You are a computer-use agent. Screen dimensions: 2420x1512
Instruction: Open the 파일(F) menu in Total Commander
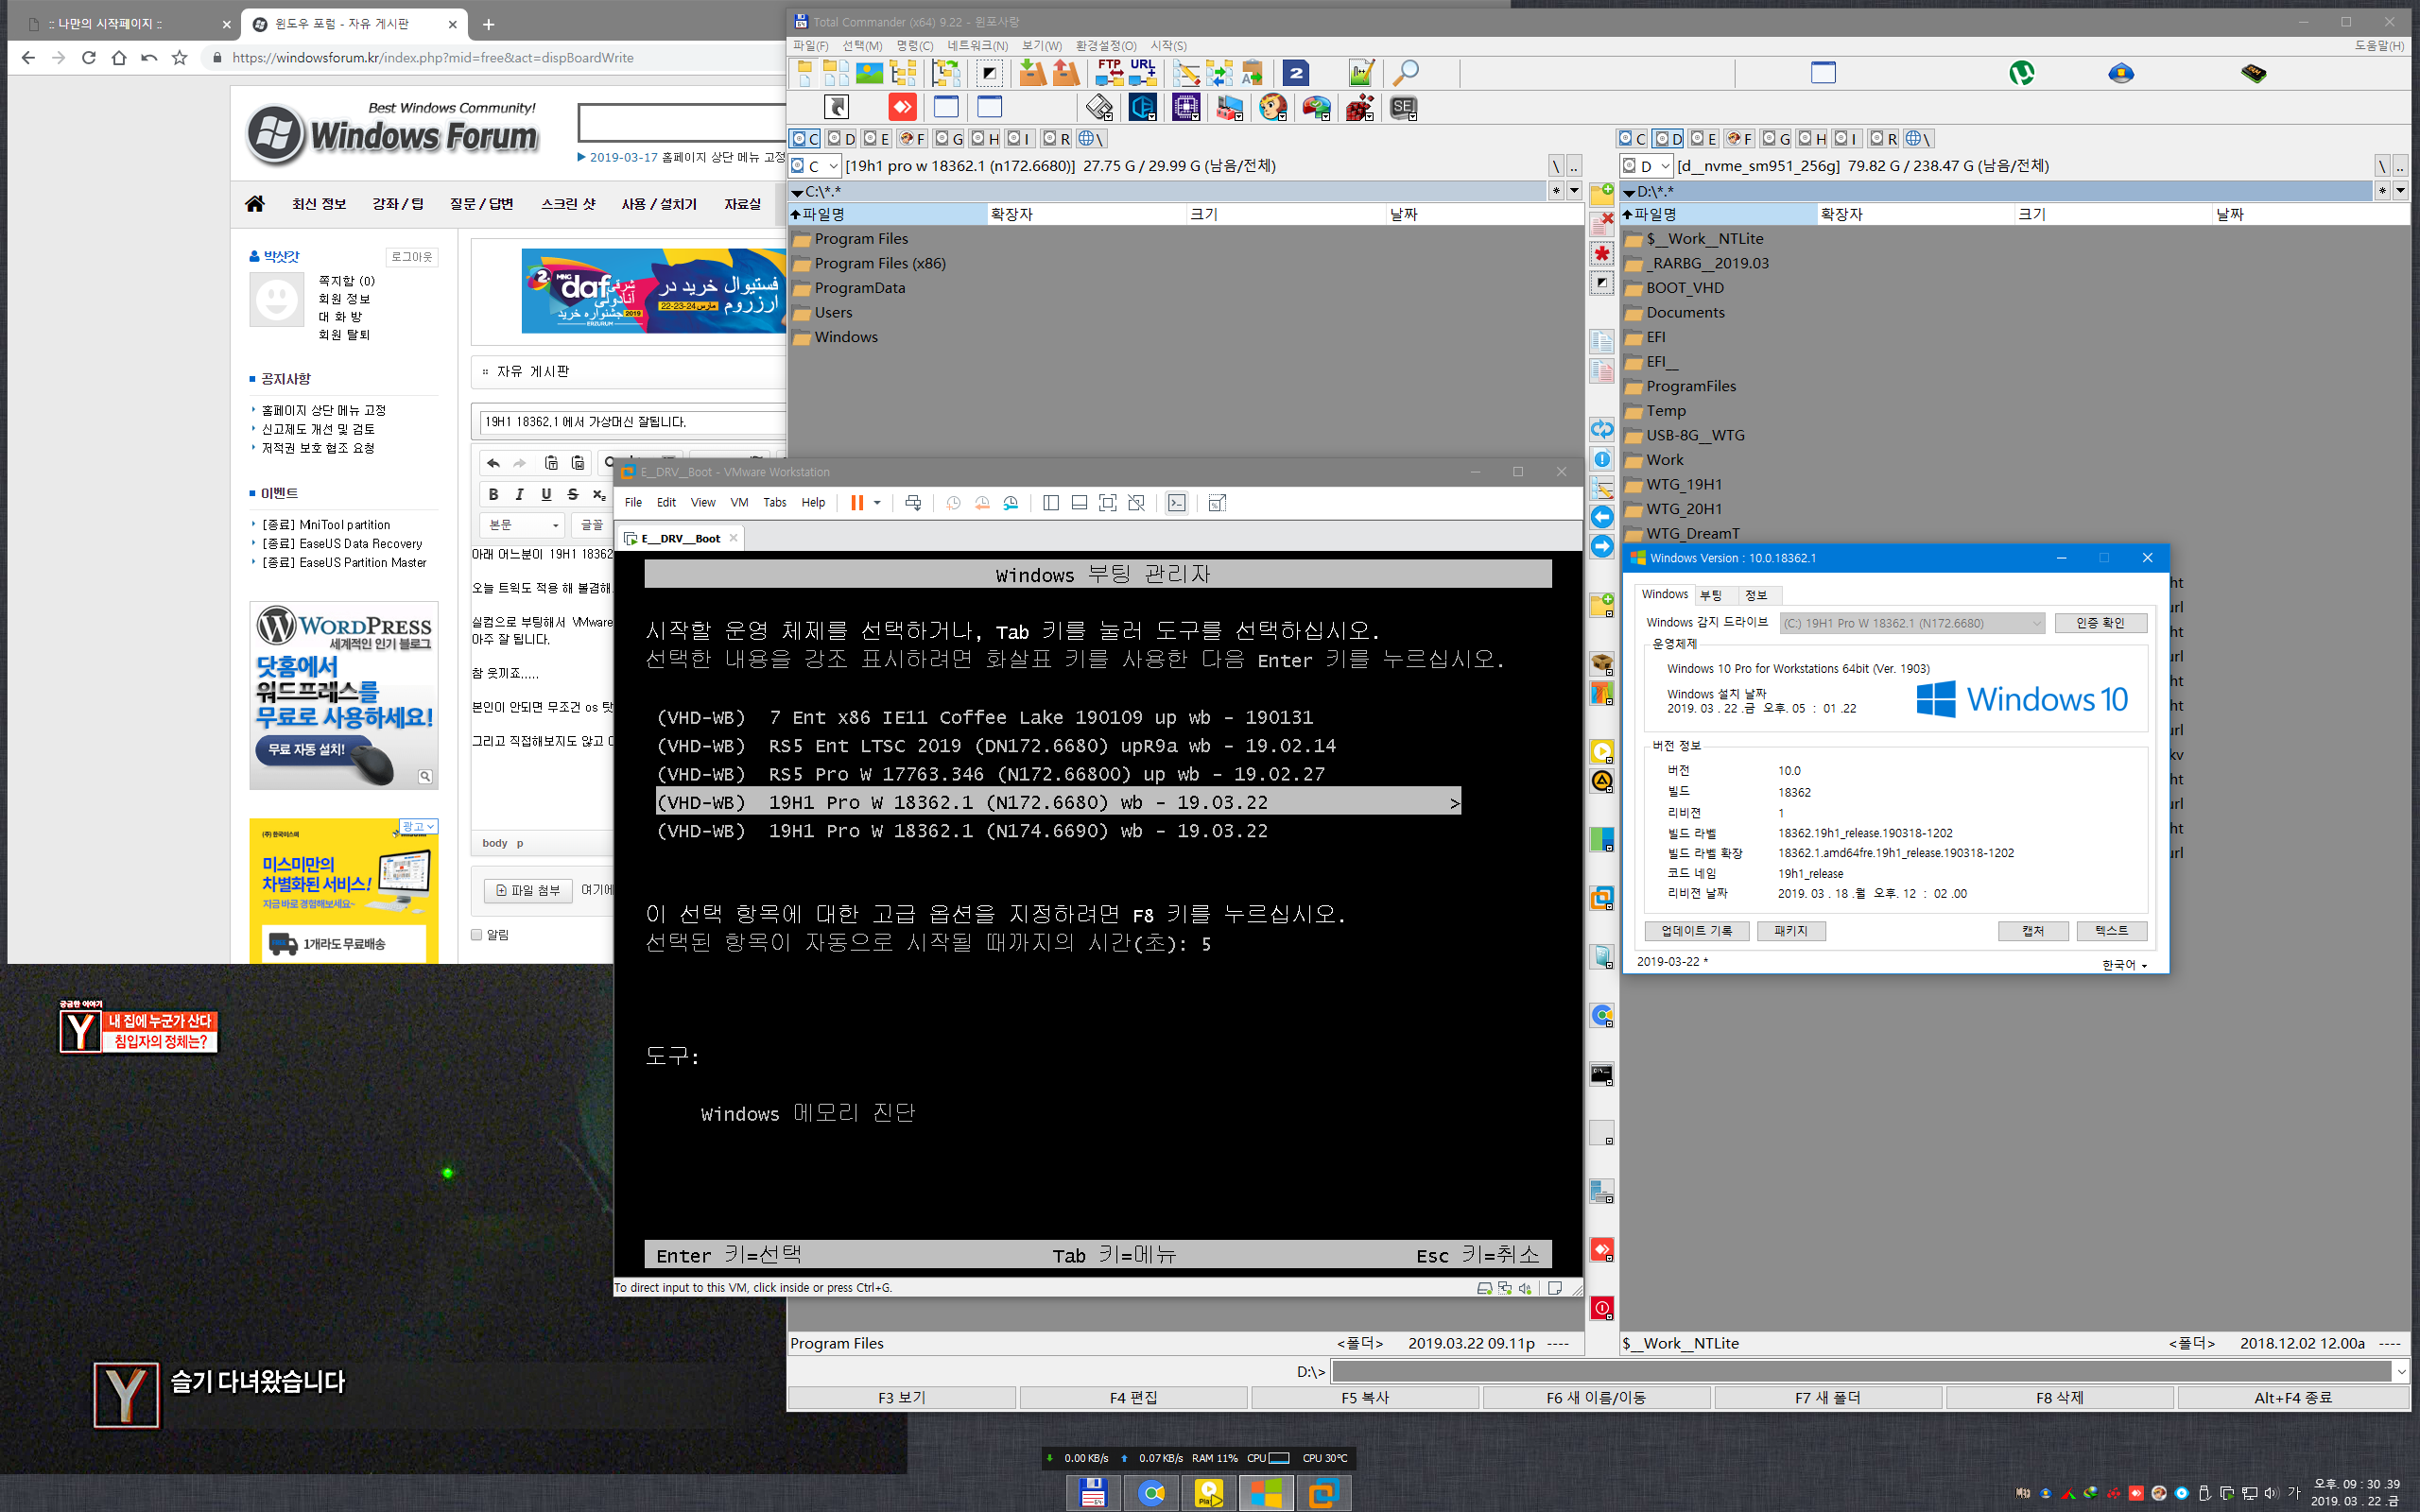click(x=811, y=46)
